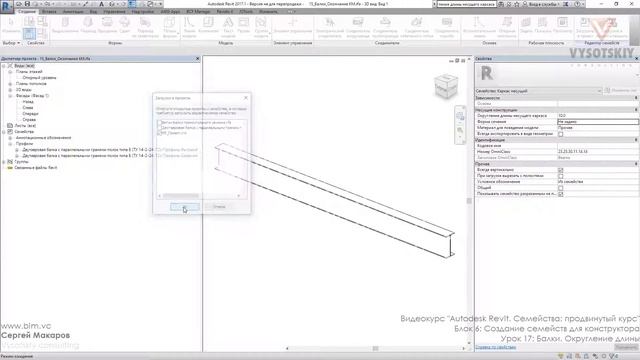The image size is (640, 360).
Task: Collapse the Идентификация properties section
Action: tap(636, 140)
